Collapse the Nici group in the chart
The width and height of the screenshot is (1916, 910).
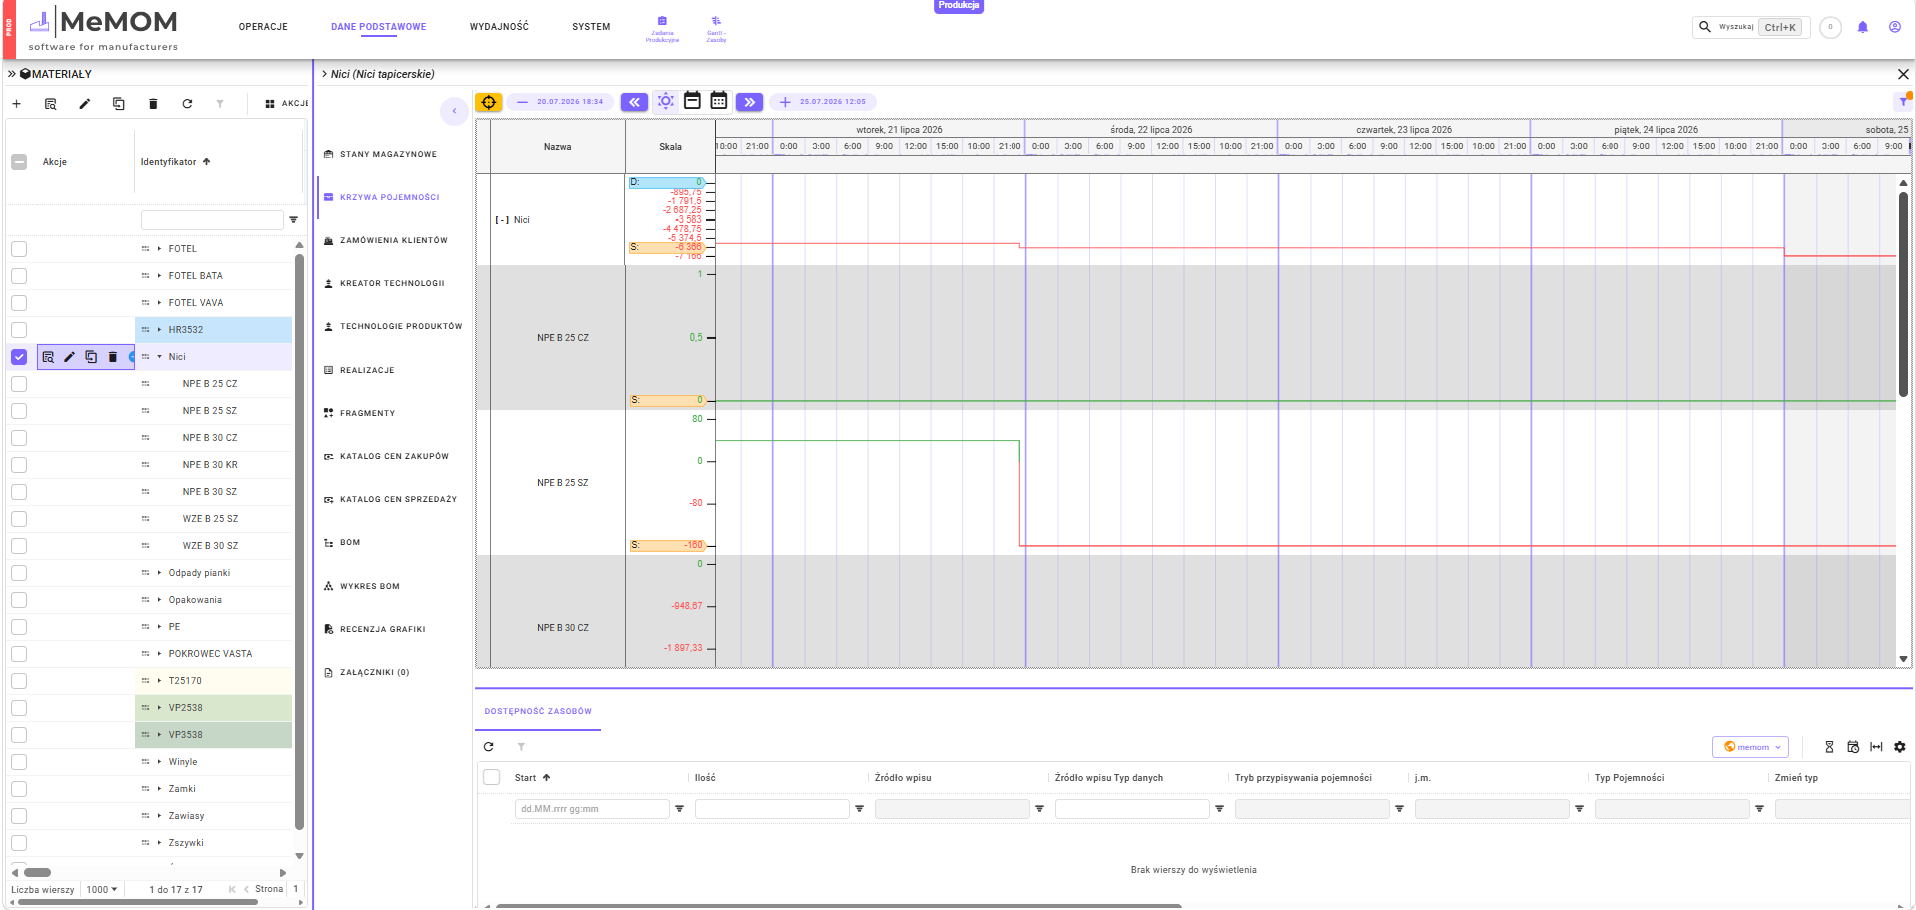(502, 220)
